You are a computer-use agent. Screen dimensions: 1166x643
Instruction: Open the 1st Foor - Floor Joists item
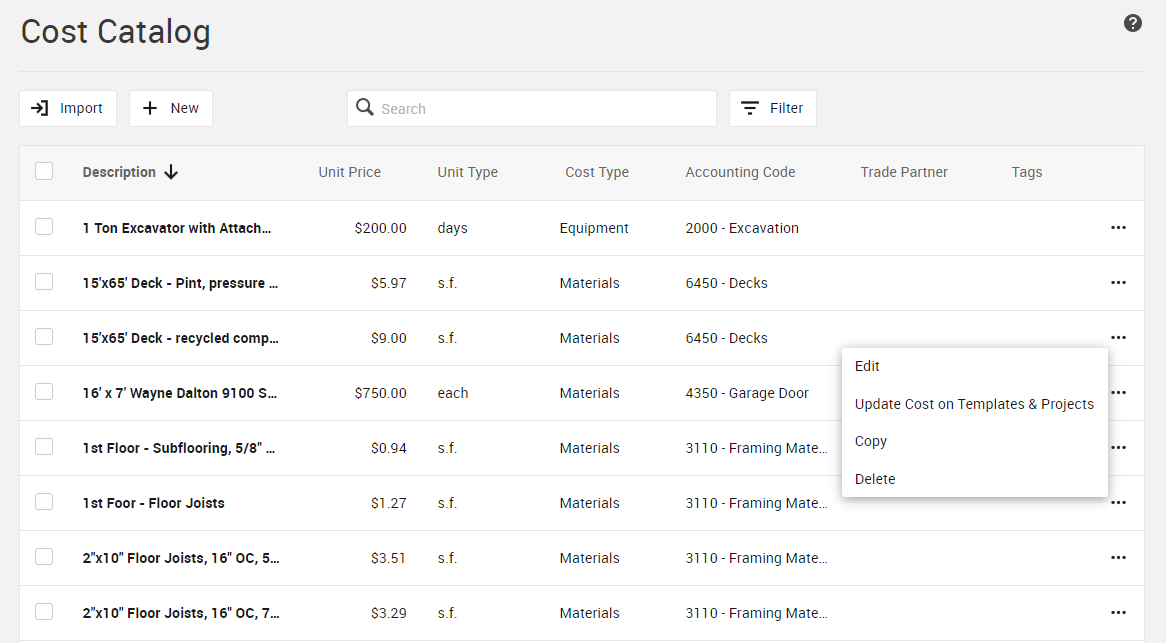pos(153,503)
